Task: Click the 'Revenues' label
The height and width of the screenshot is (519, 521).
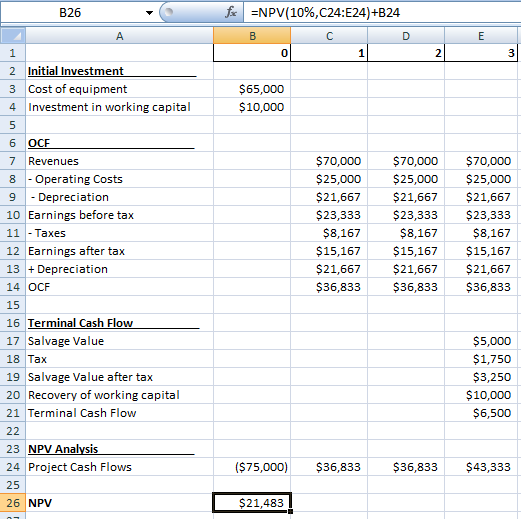Action: tap(53, 161)
